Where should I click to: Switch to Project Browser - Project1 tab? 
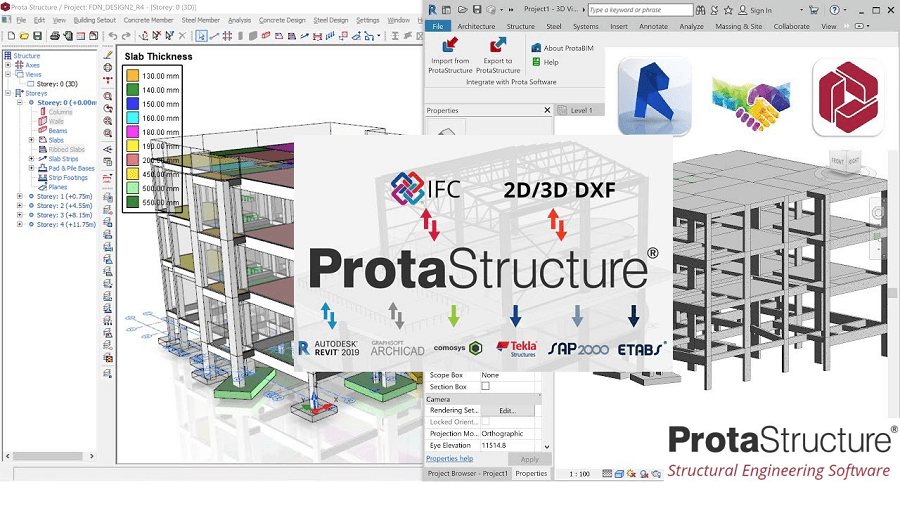[467, 473]
